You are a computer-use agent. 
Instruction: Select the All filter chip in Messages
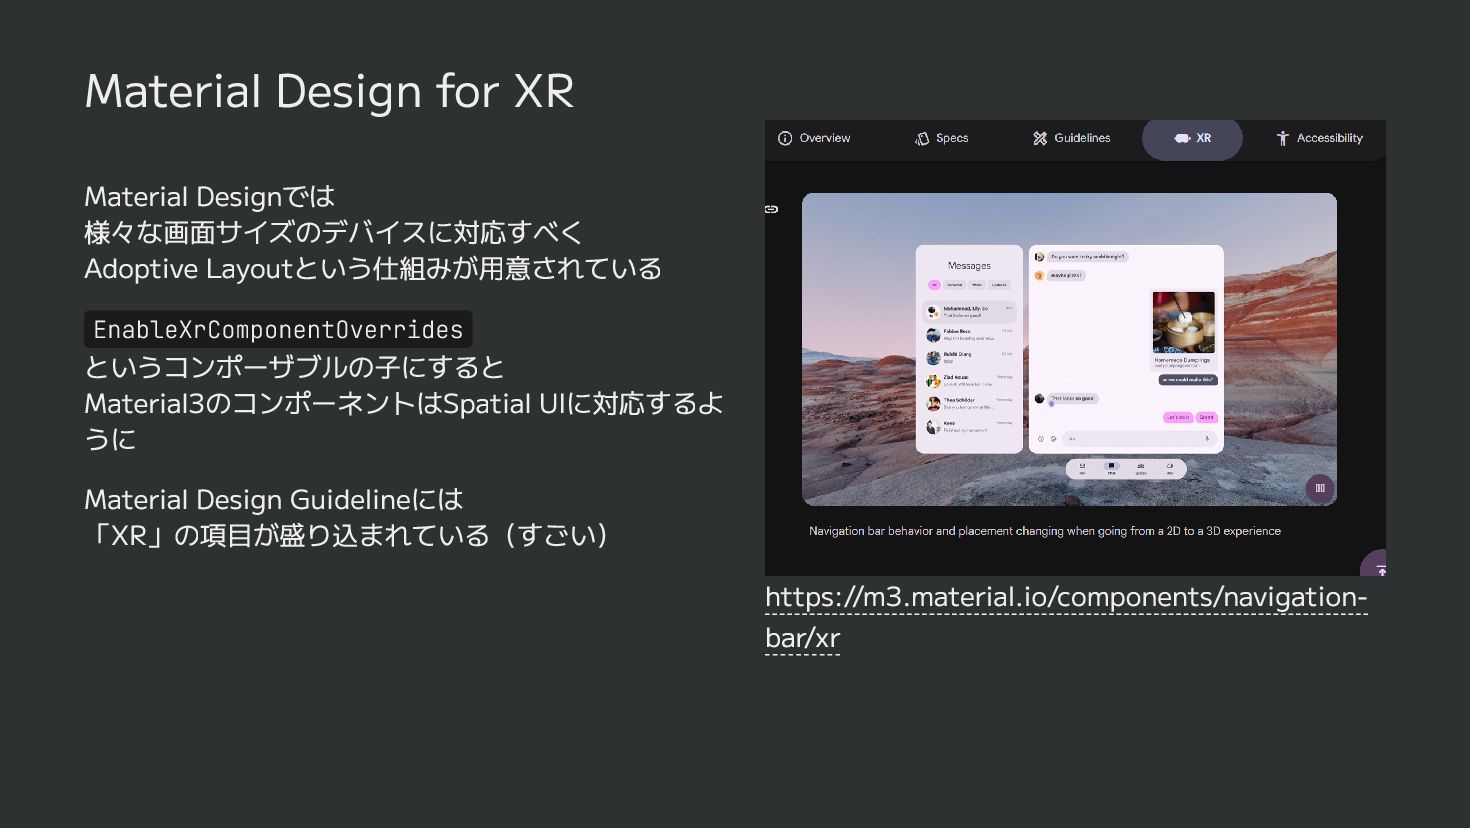pos(934,285)
